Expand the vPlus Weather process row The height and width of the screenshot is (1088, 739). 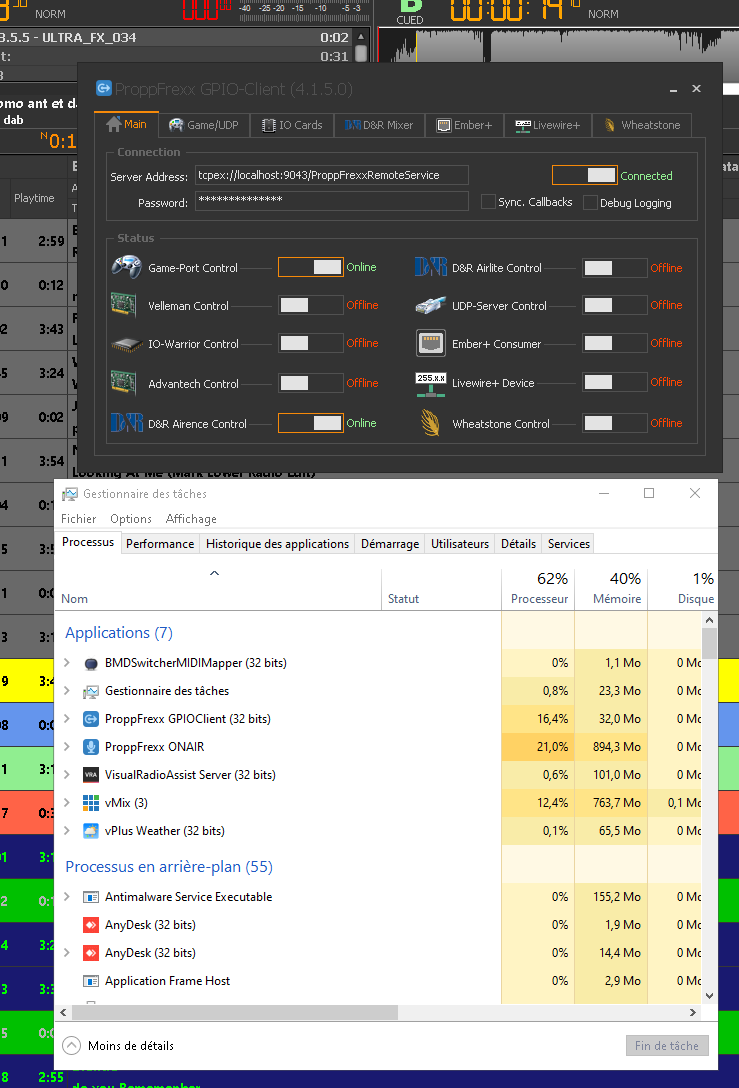(x=67, y=831)
